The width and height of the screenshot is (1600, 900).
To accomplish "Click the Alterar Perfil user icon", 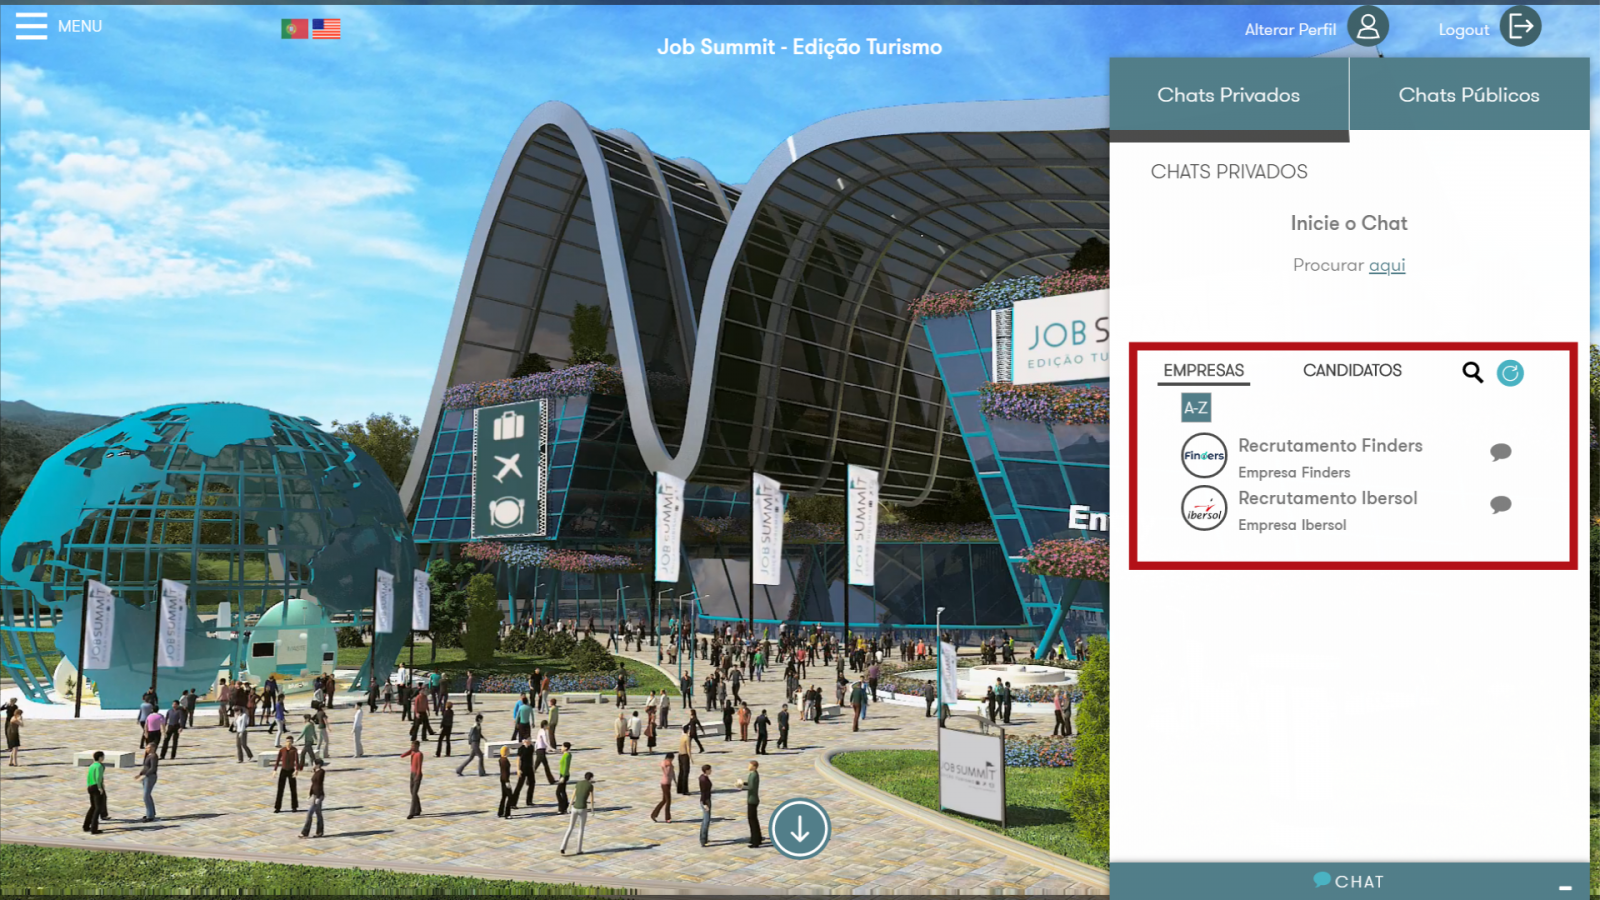I will (1367, 27).
